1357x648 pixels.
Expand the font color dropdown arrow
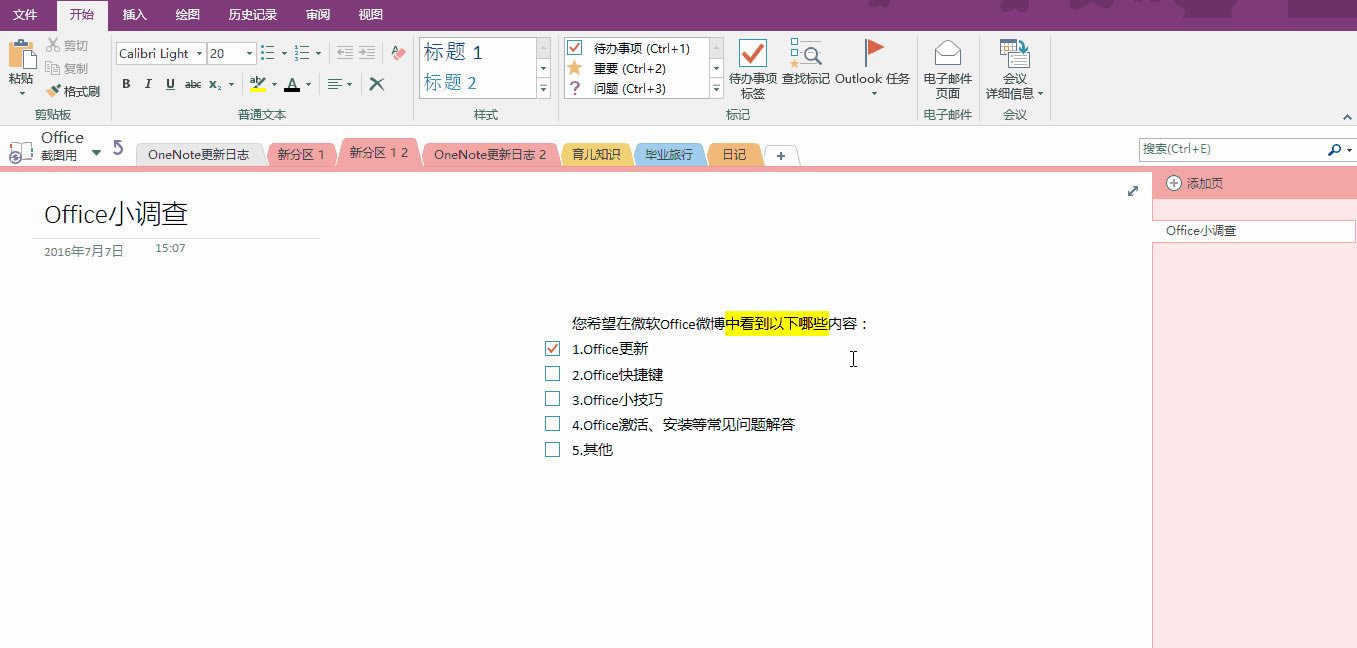click(308, 84)
